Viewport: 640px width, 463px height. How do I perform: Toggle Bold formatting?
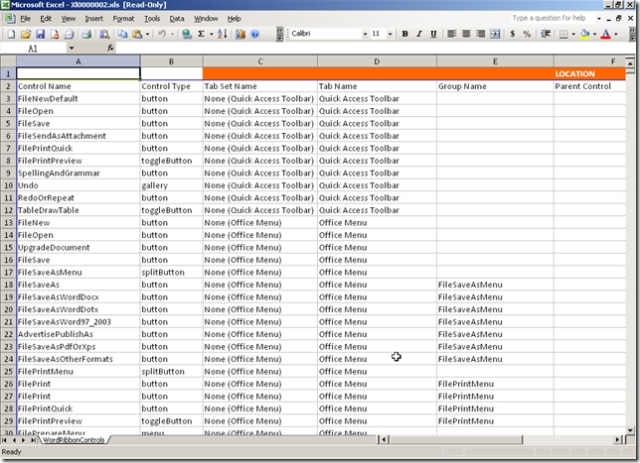click(405, 34)
